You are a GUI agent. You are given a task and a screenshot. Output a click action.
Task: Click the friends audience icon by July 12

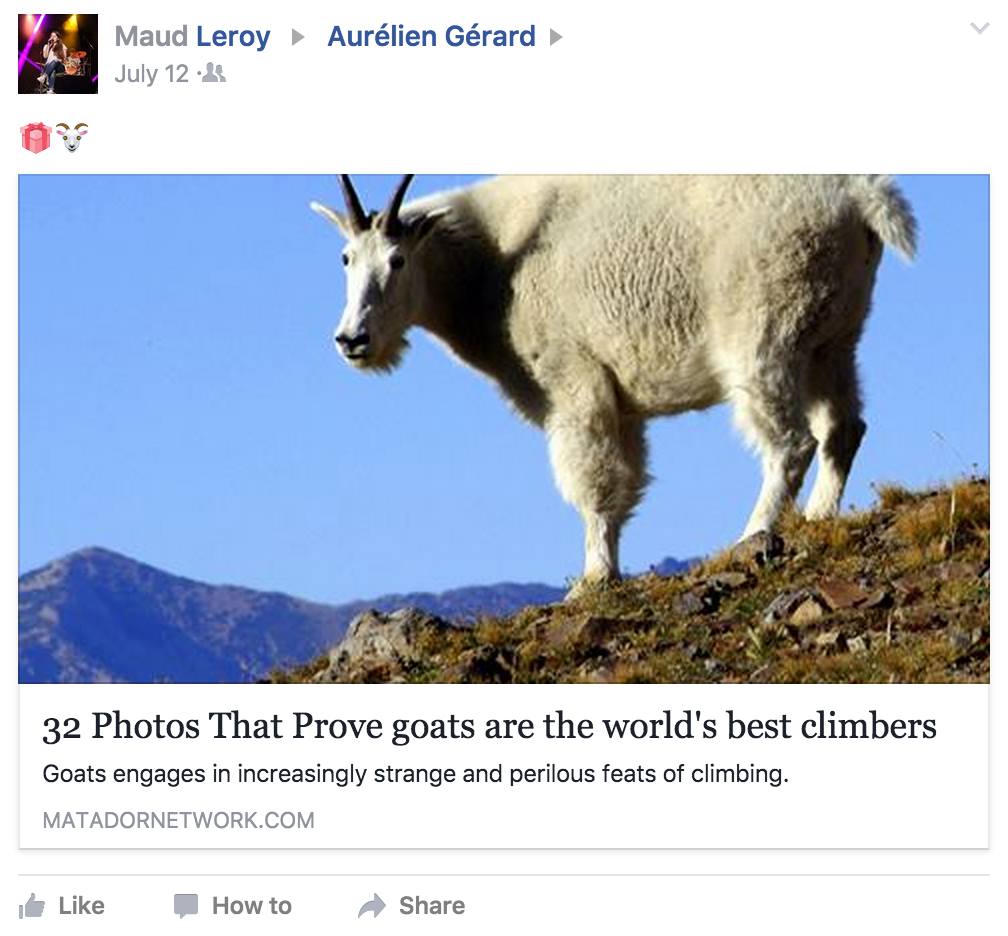(x=213, y=74)
